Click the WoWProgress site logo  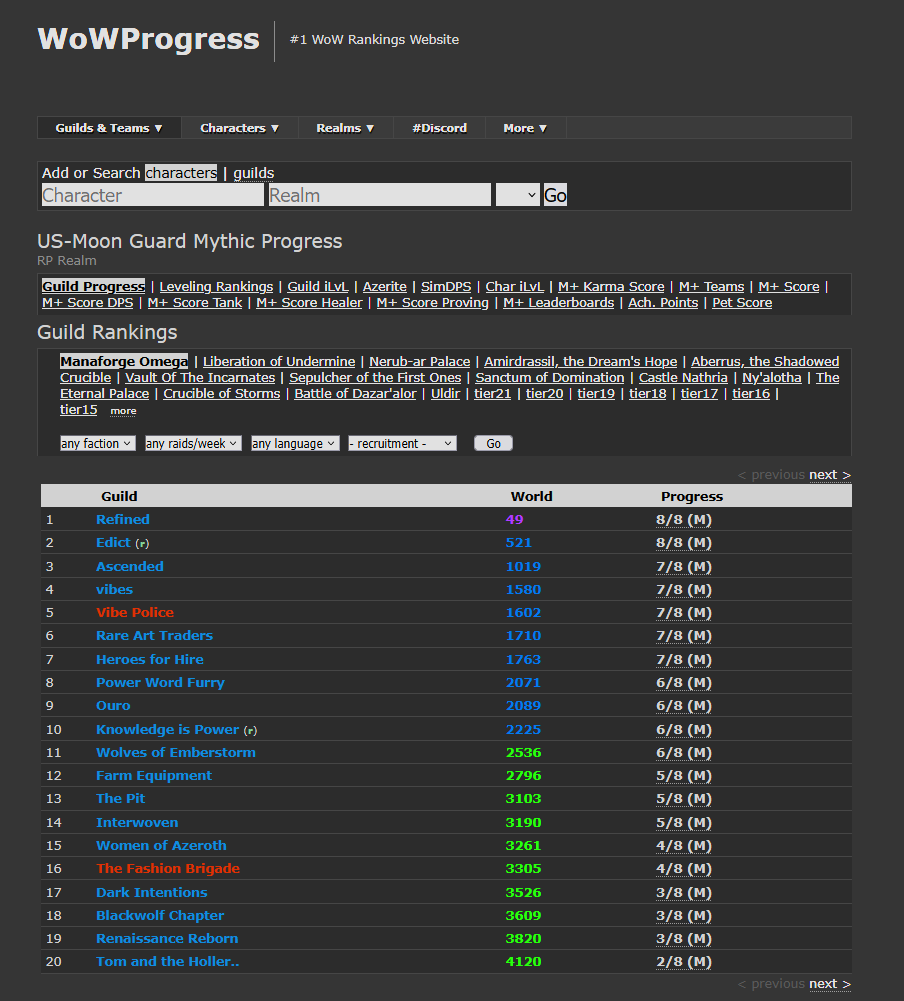point(149,39)
